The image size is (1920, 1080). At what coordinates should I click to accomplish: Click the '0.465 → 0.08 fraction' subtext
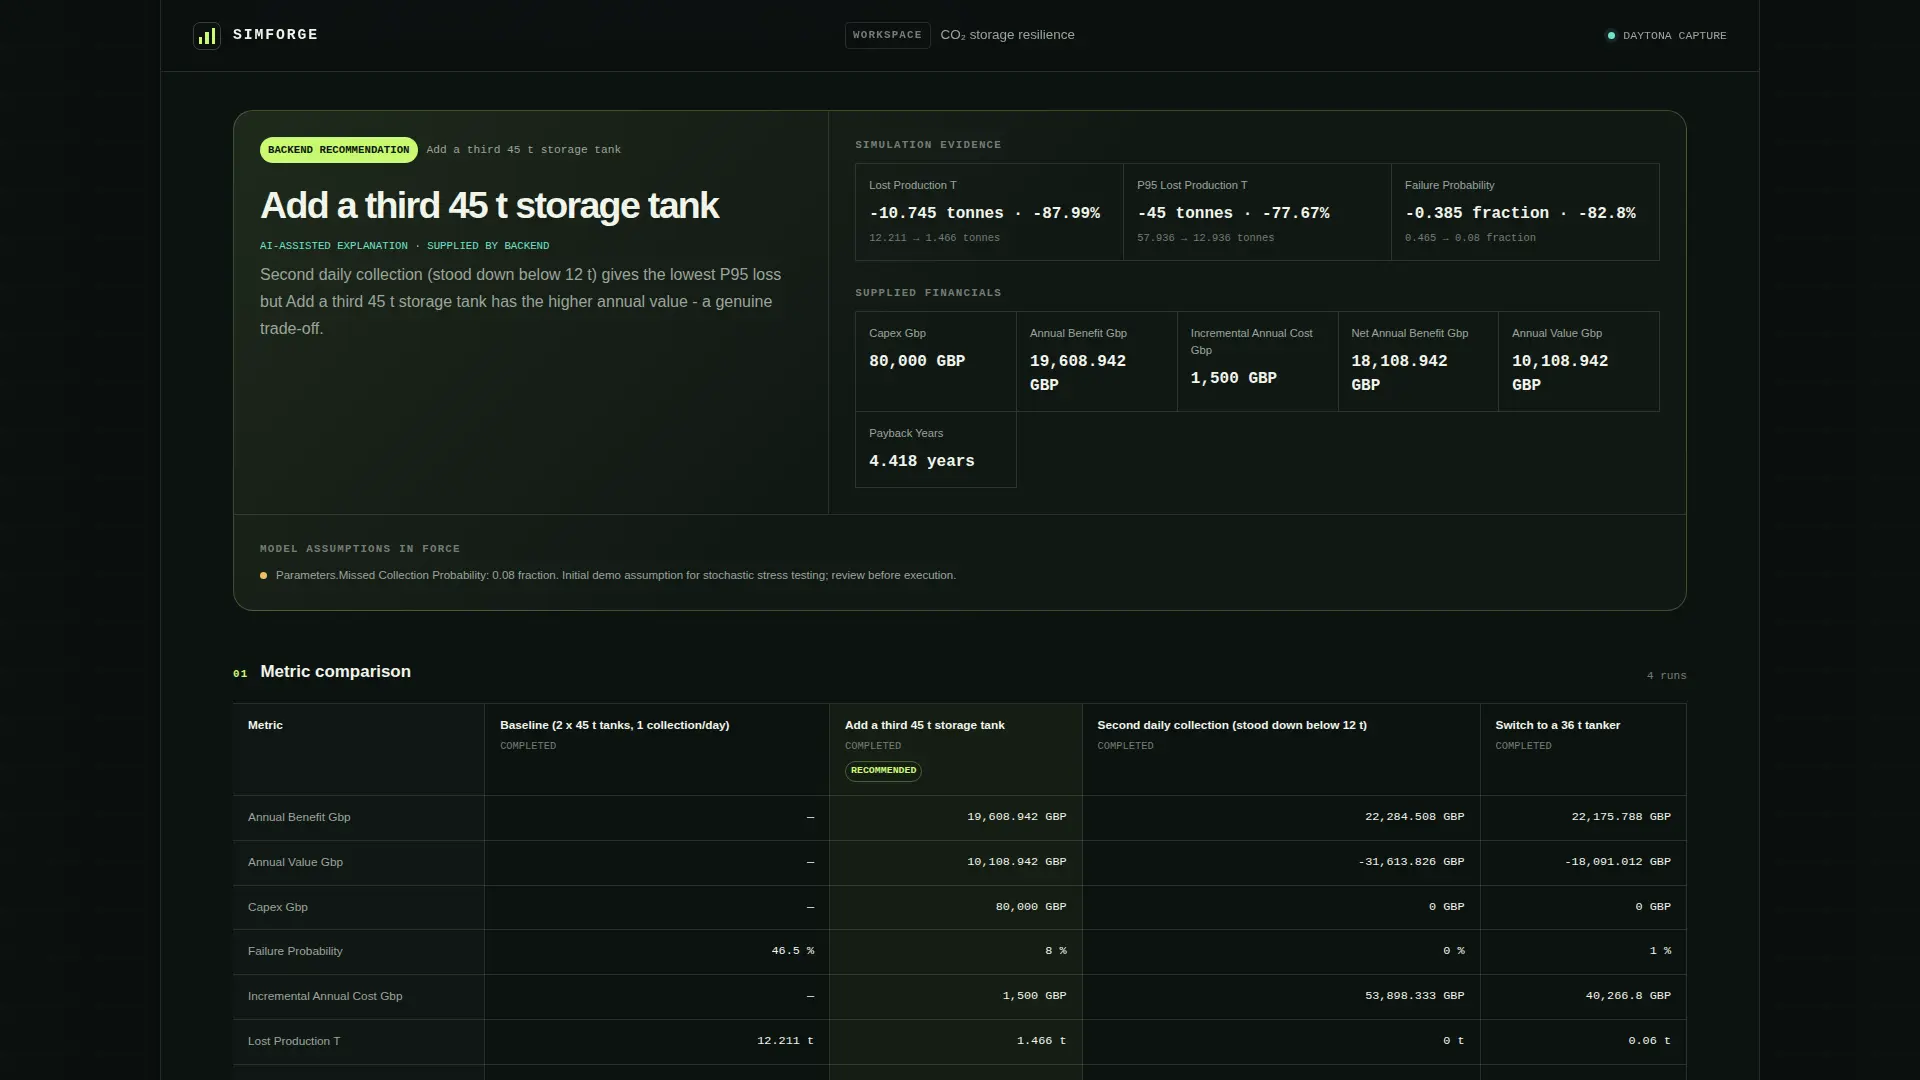[1470, 238]
